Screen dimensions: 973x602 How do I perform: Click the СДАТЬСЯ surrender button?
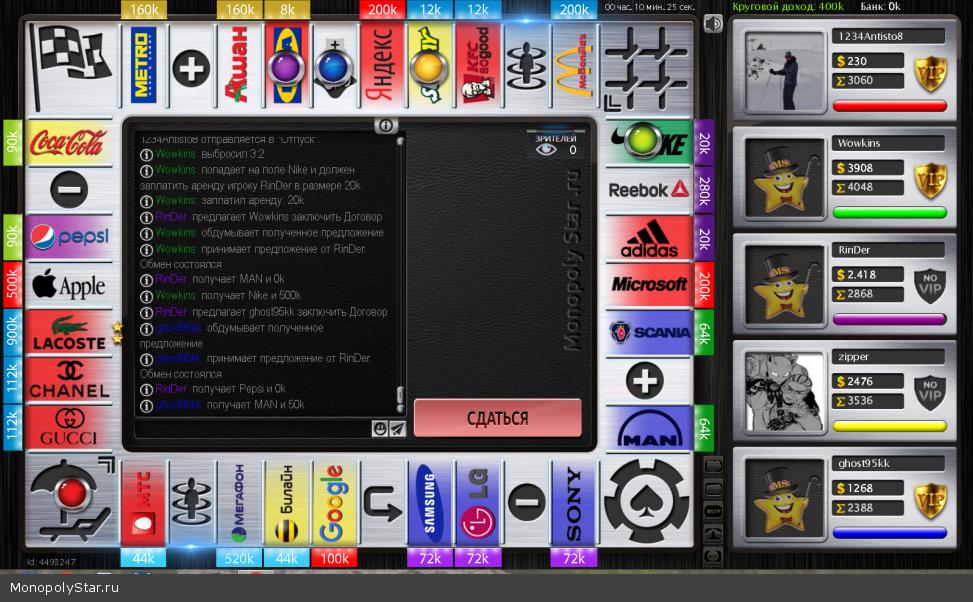[x=498, y=418]
